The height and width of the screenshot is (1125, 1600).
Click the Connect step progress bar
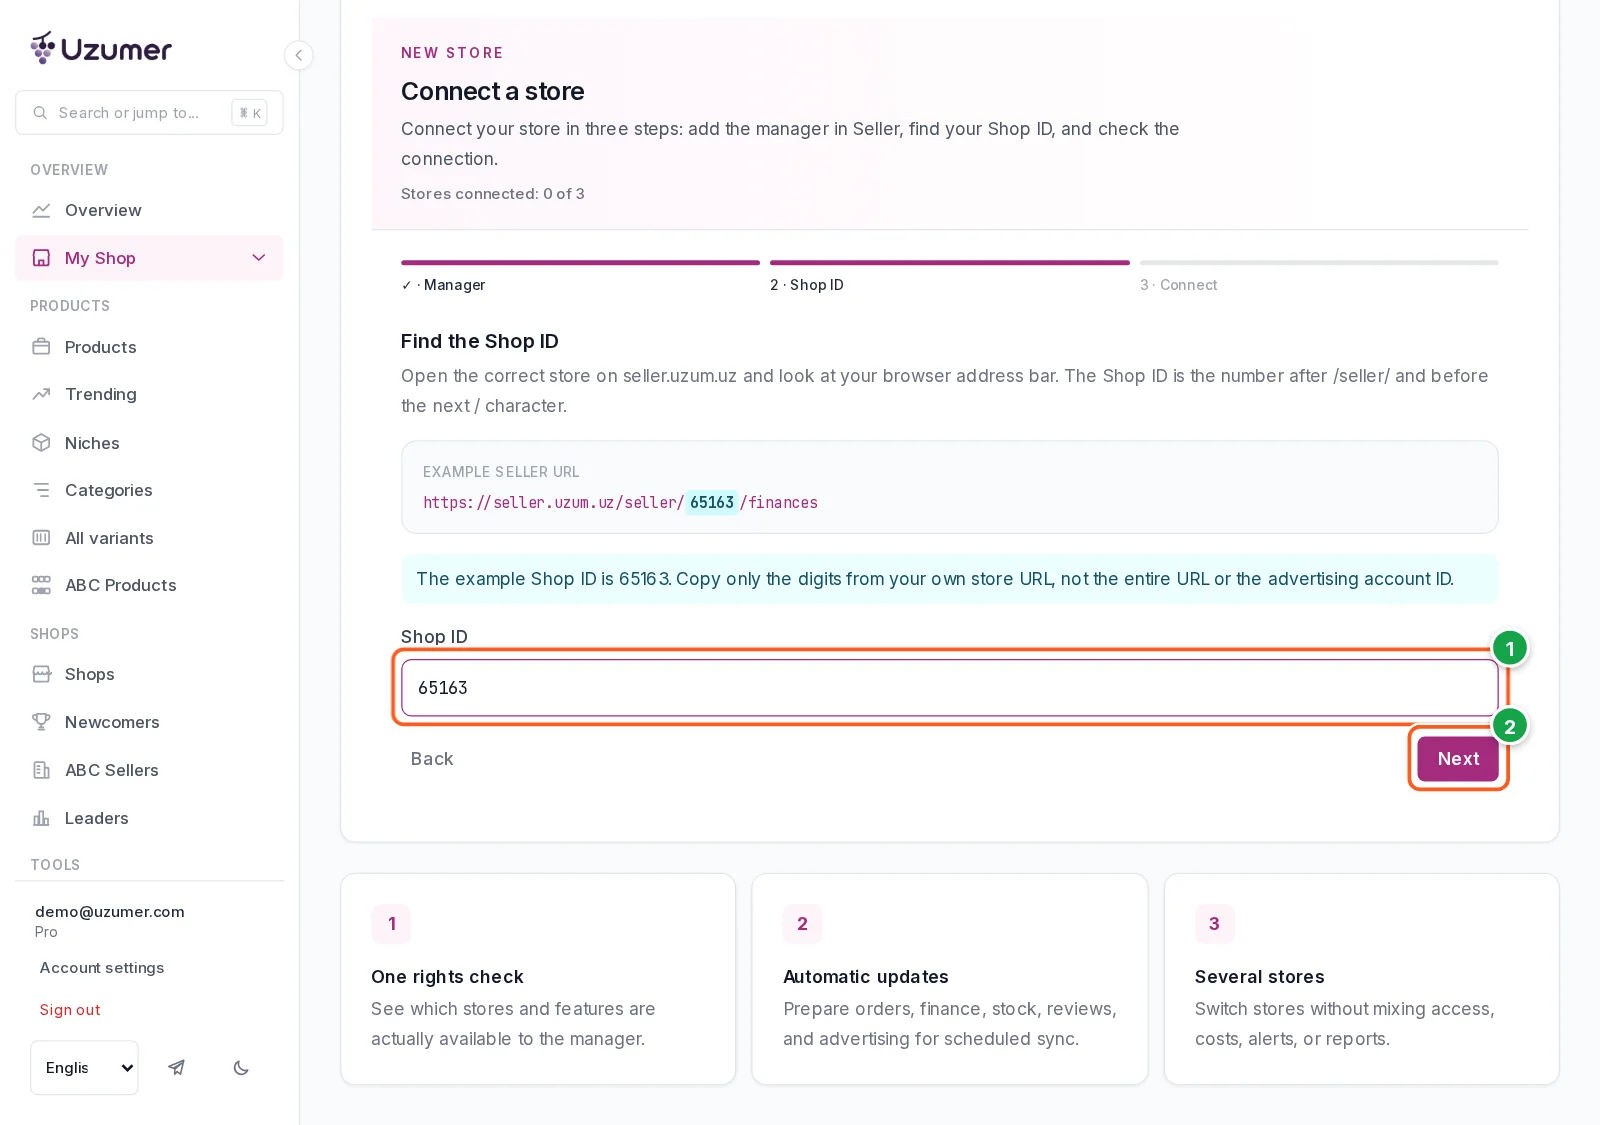point(1319,263)
